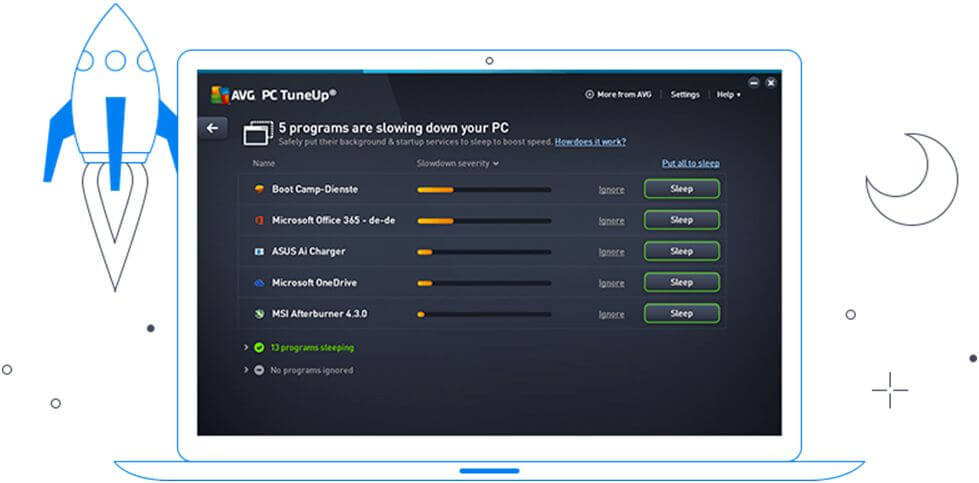This screenshot has height=483, width=979.
Task: Click the No programs ignored text
Action: coord(312,370)
